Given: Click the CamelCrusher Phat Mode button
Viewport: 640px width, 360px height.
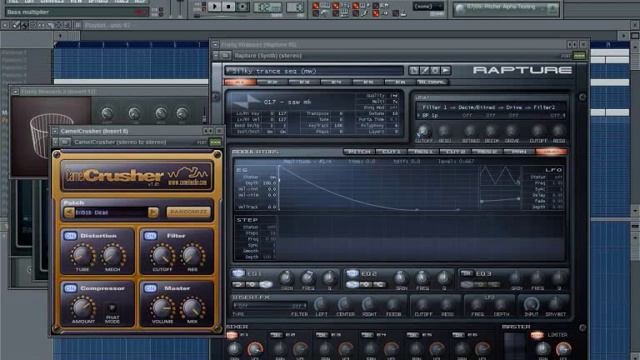Looking at the screenshot, I should pyautogui.click(x=112, y=308).
